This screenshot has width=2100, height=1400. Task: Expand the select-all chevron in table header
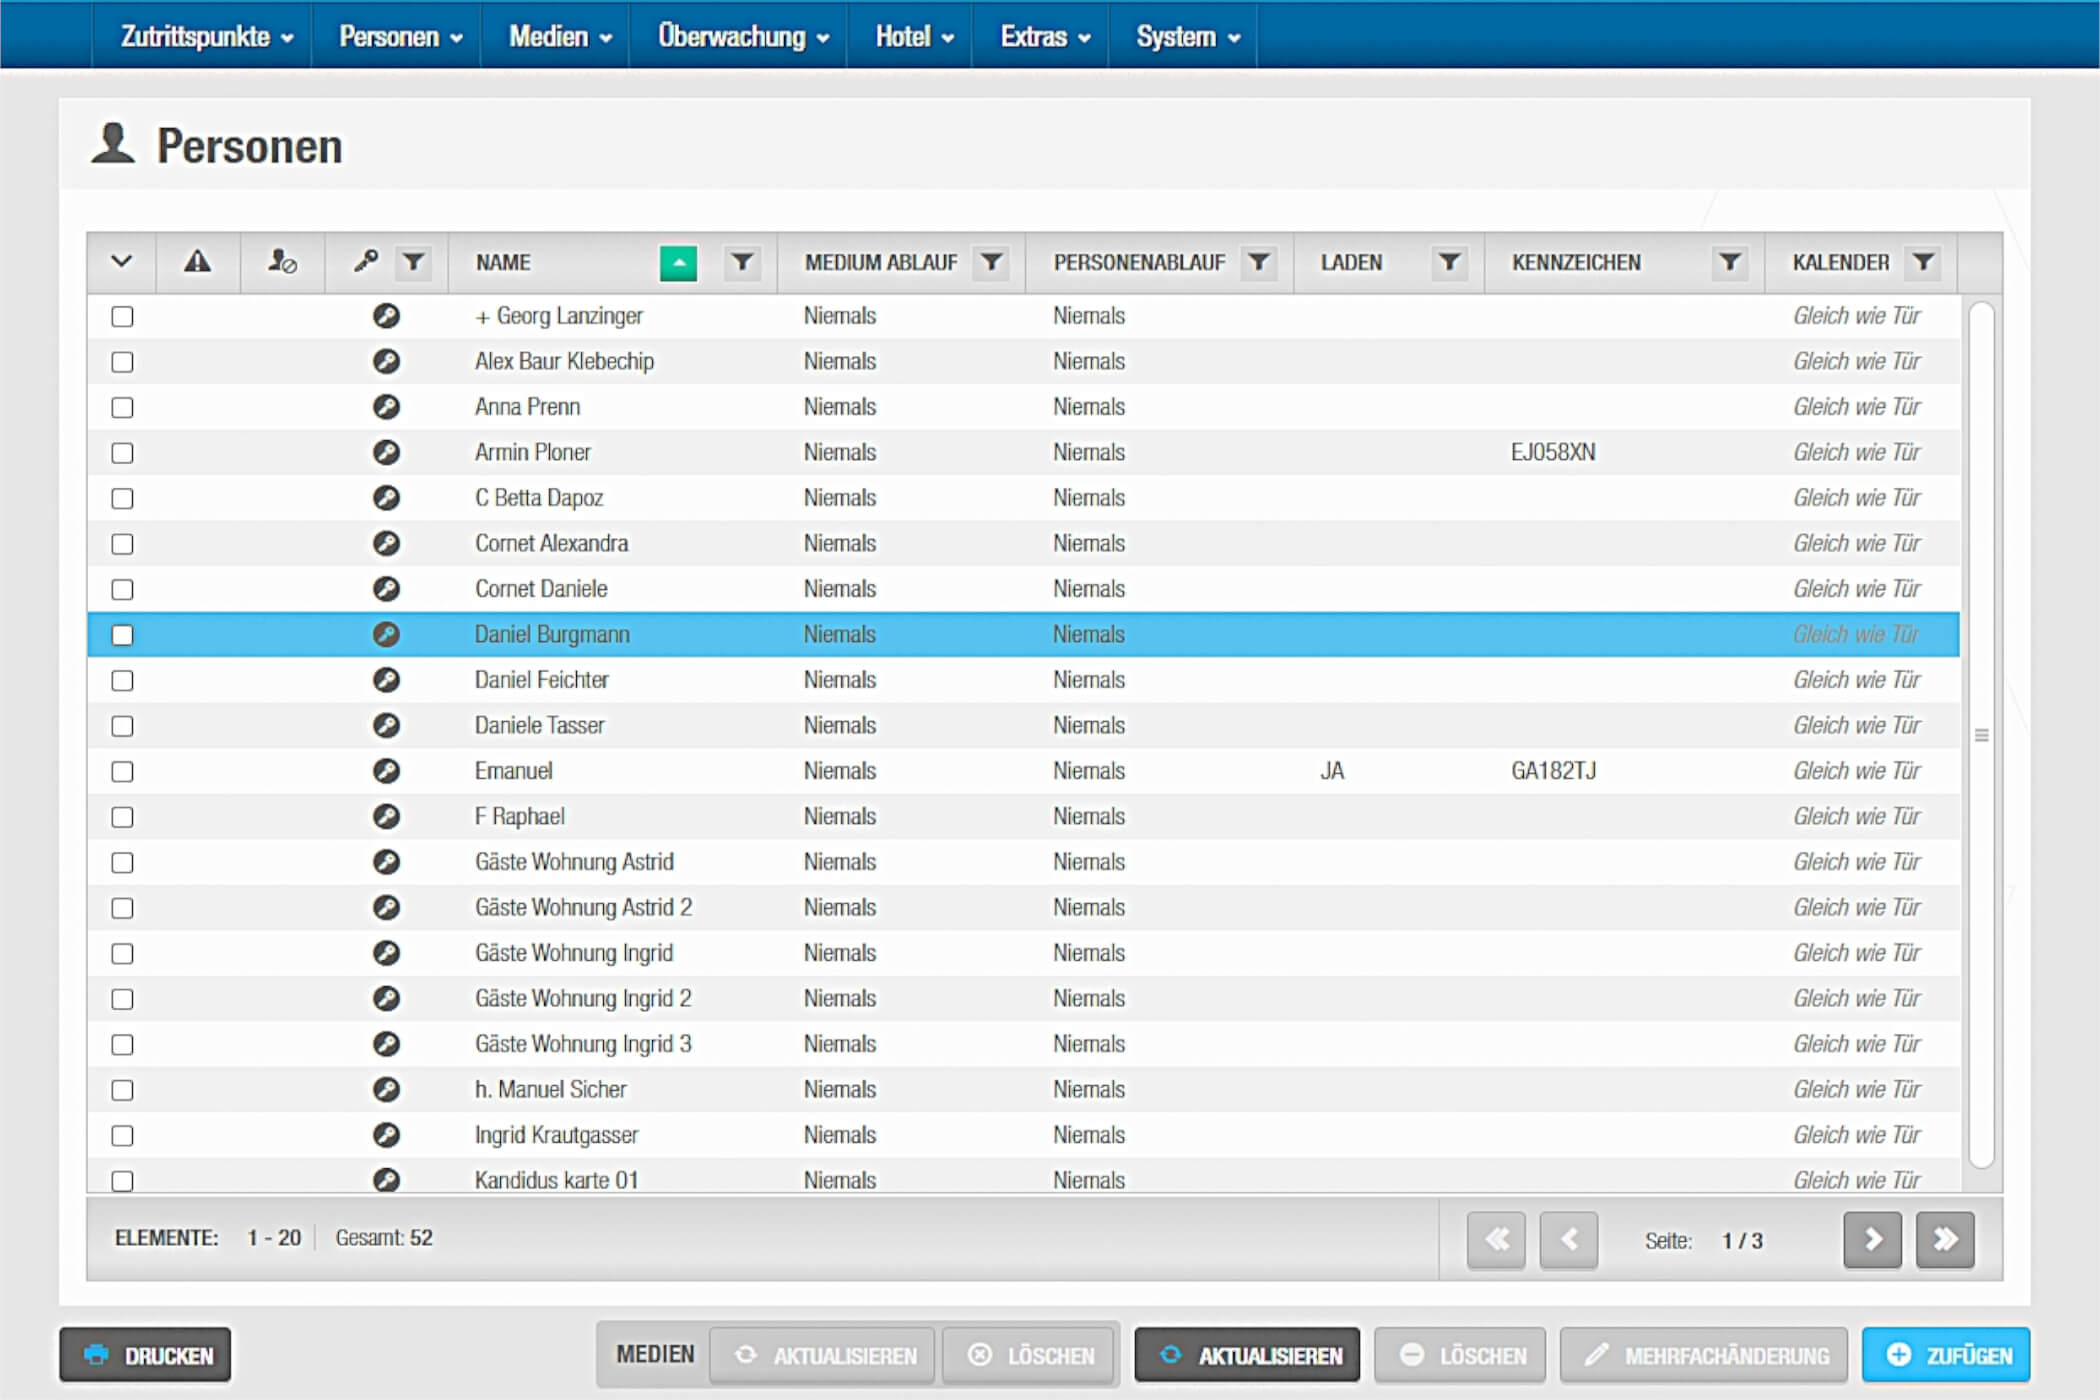[x=121, y=263]
